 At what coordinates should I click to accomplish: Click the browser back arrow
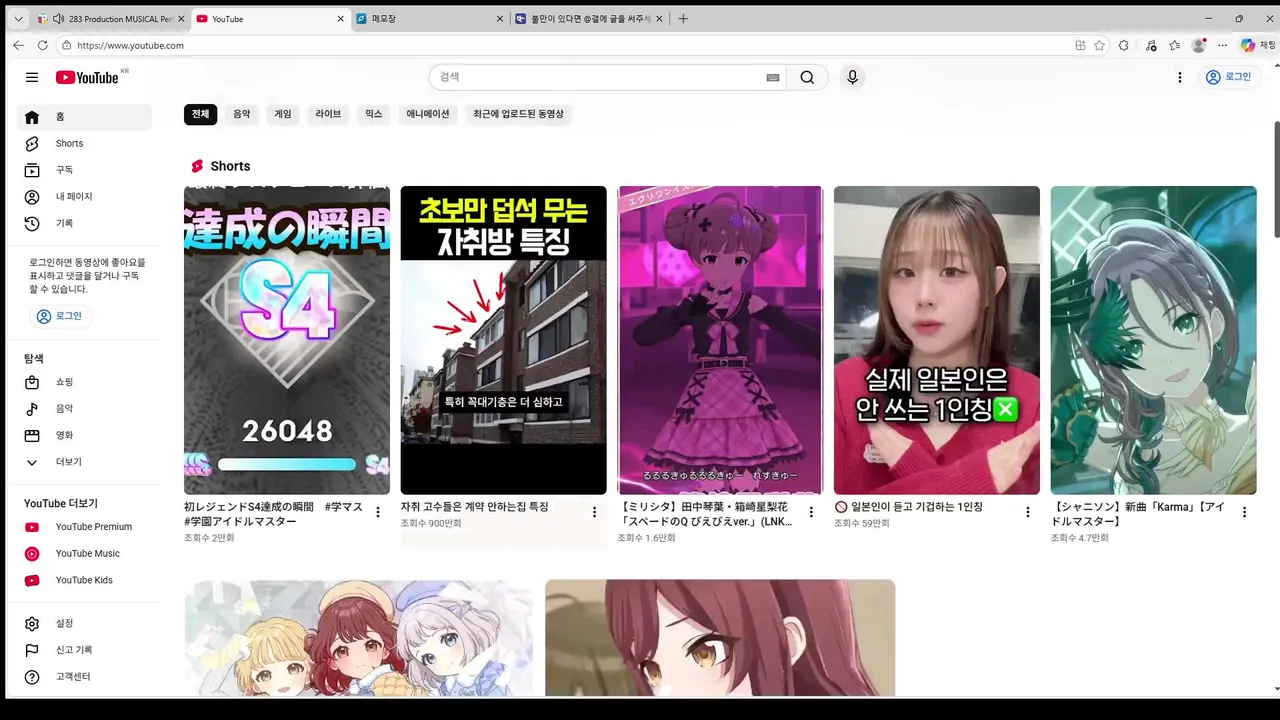[18, 45]
